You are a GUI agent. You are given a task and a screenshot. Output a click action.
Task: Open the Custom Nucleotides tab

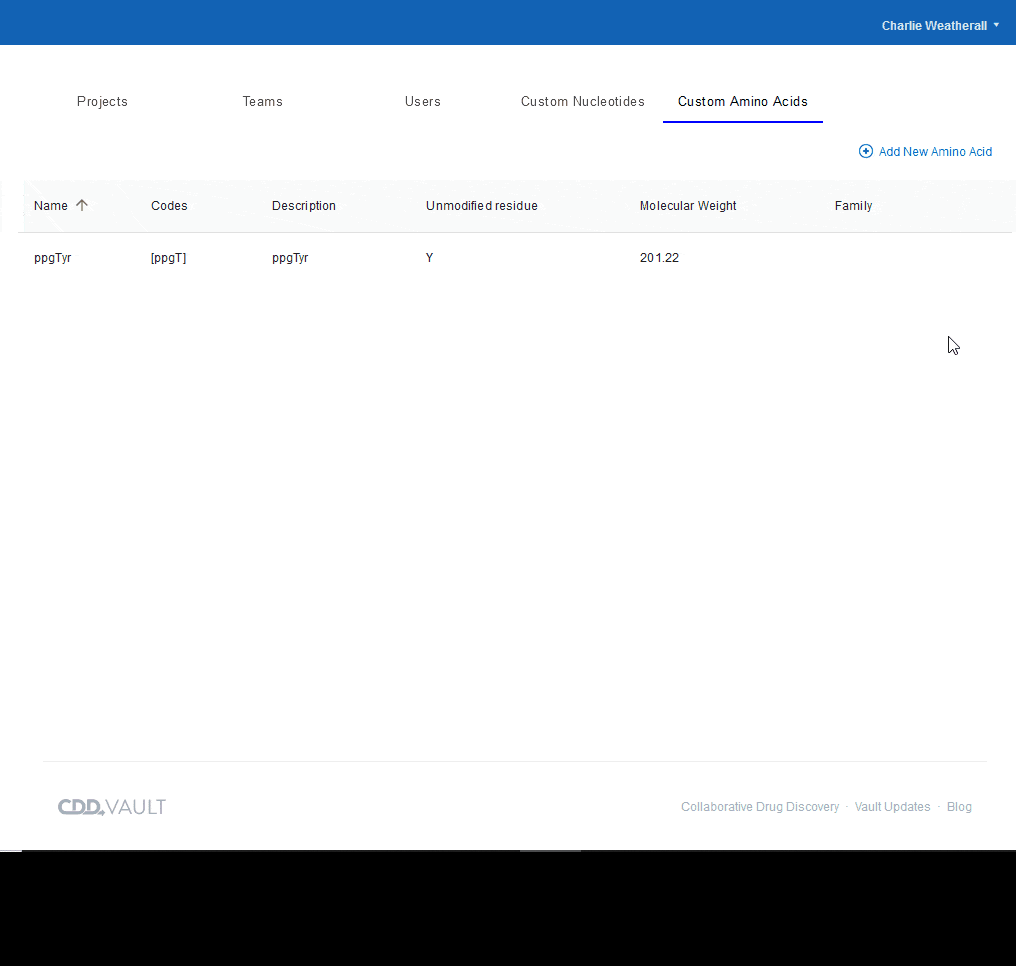coord(583,102)
